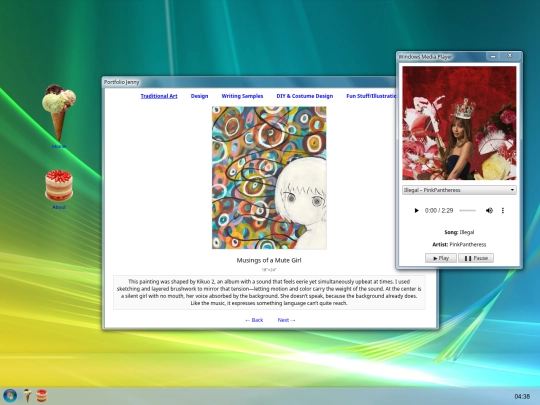Click the 04:38 taskbar clock
This screenshot has height=405, width=540.
(x=522, y=396)
